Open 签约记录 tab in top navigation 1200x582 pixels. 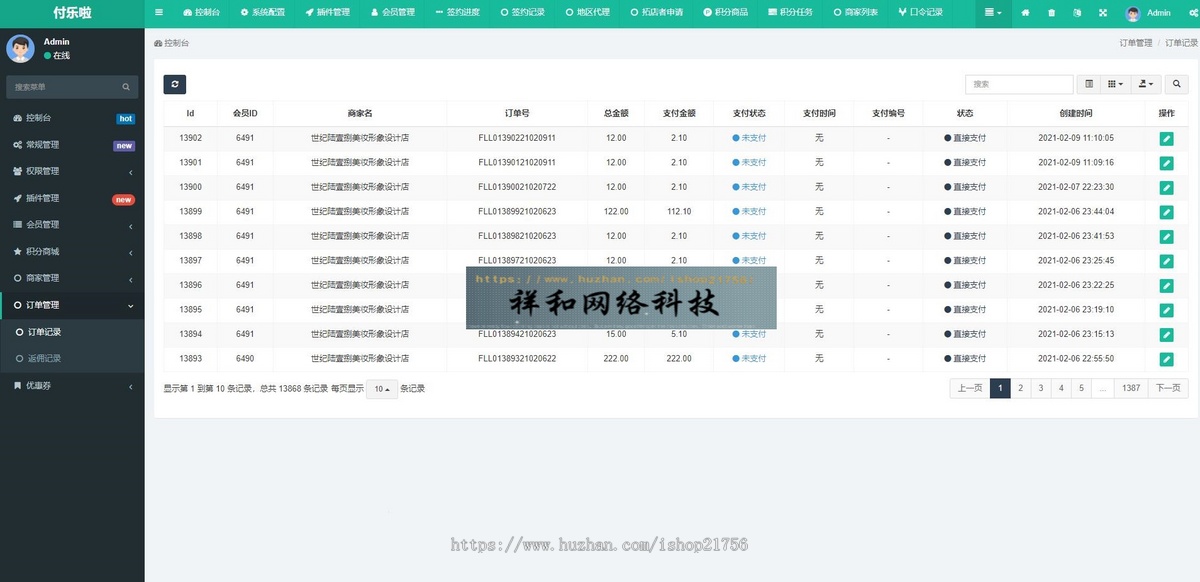click(x=521, y=13)
